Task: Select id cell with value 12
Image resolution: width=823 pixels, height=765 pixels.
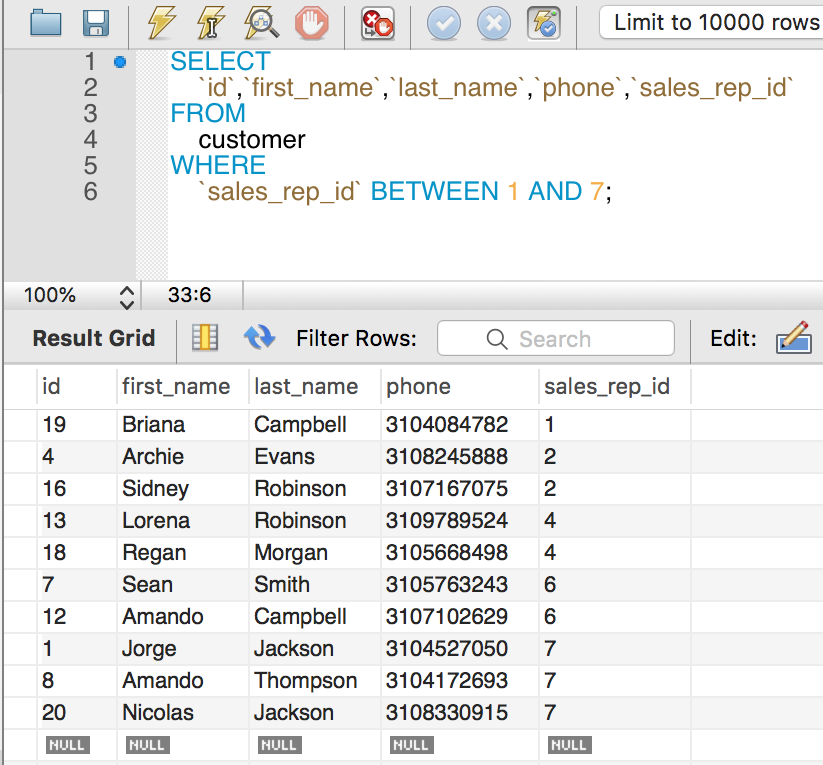Action: 77,617
